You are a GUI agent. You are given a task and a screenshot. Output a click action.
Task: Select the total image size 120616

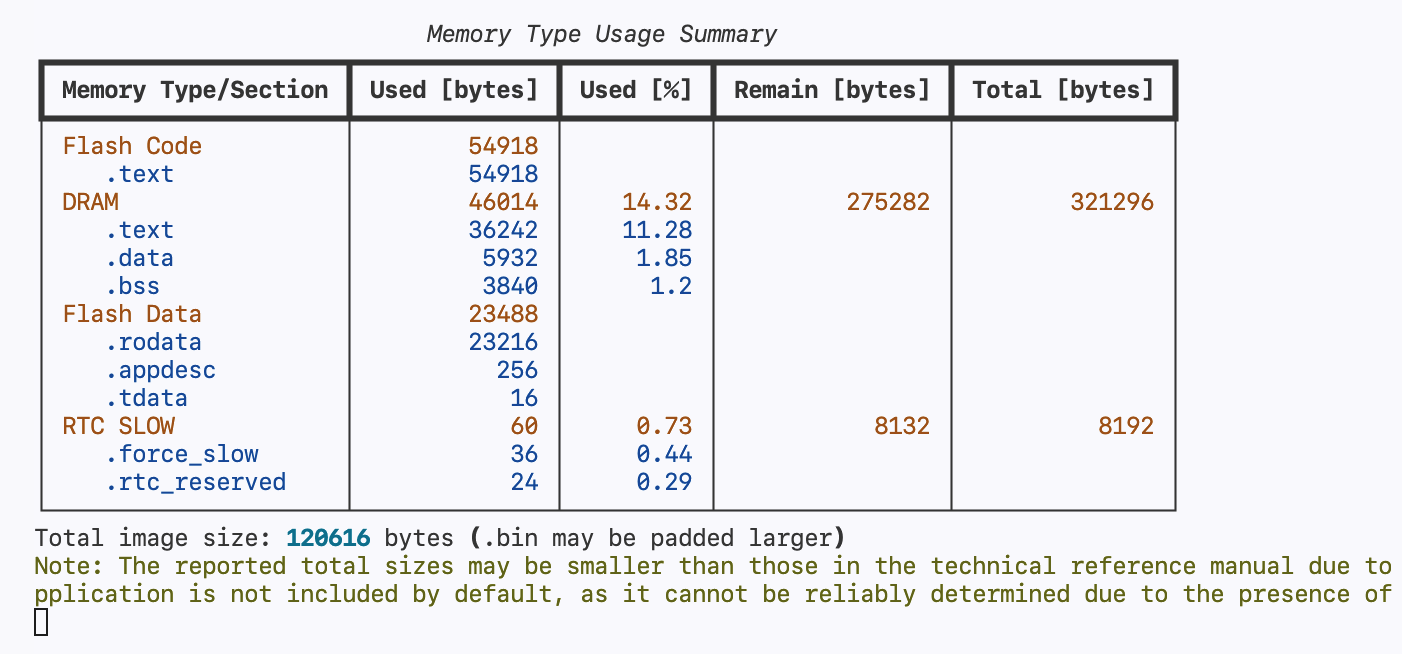(x=328, y=538)
